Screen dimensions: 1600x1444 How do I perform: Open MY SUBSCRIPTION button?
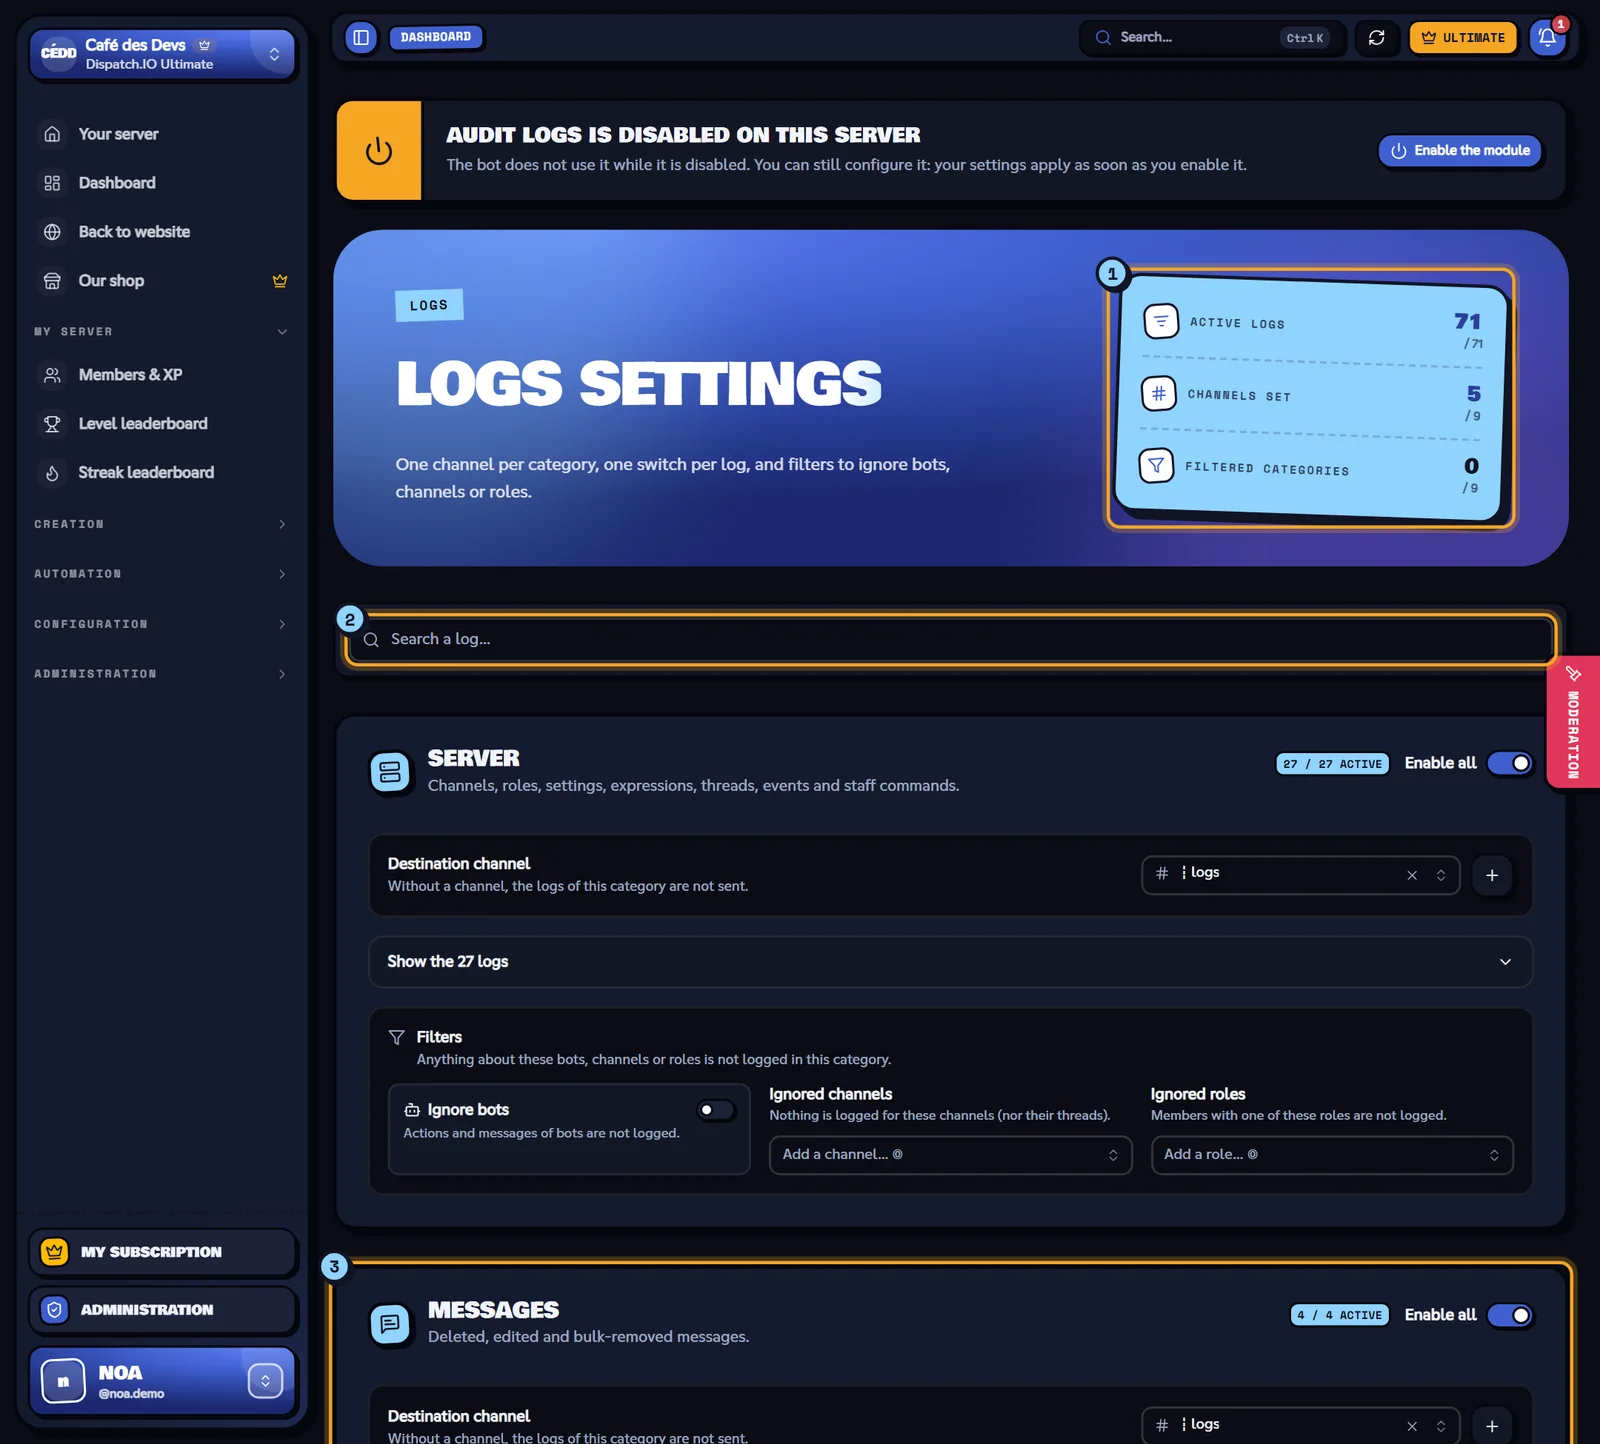point(163,1252)
